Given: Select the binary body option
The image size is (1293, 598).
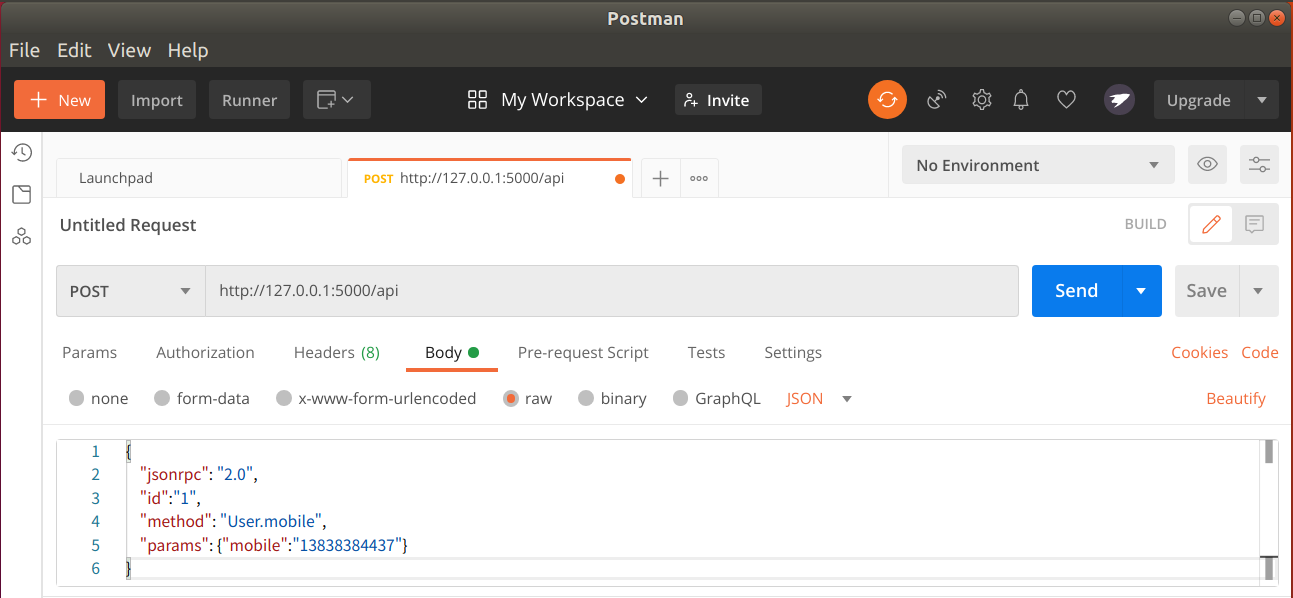Looking at the screenshot, I should pos(612,398).
